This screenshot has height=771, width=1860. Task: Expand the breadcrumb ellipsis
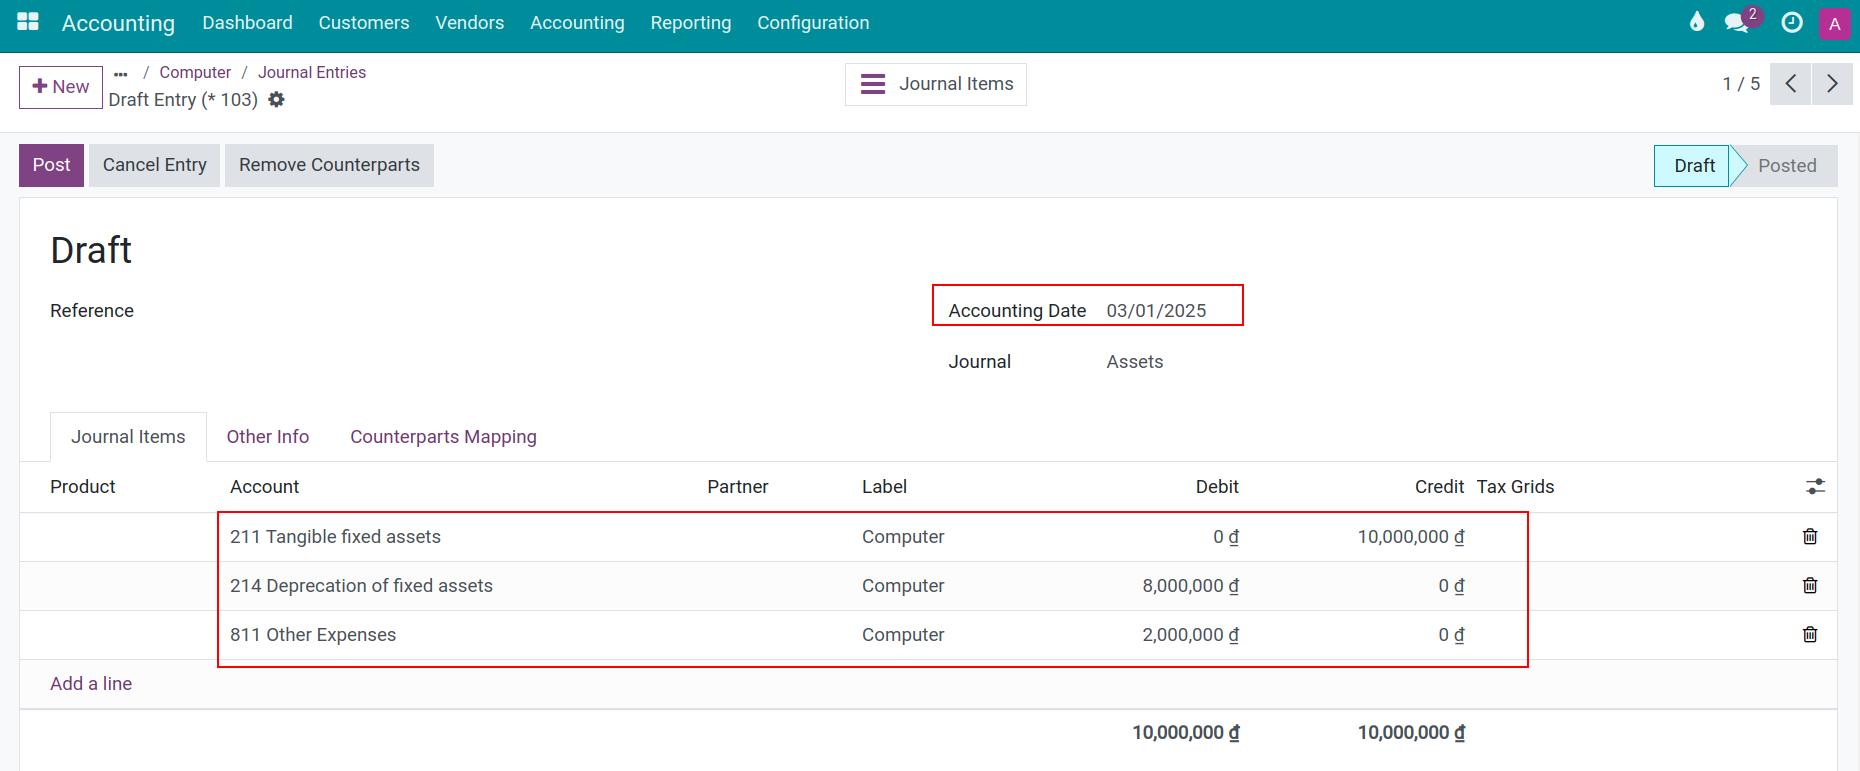(x=121, y=73)
